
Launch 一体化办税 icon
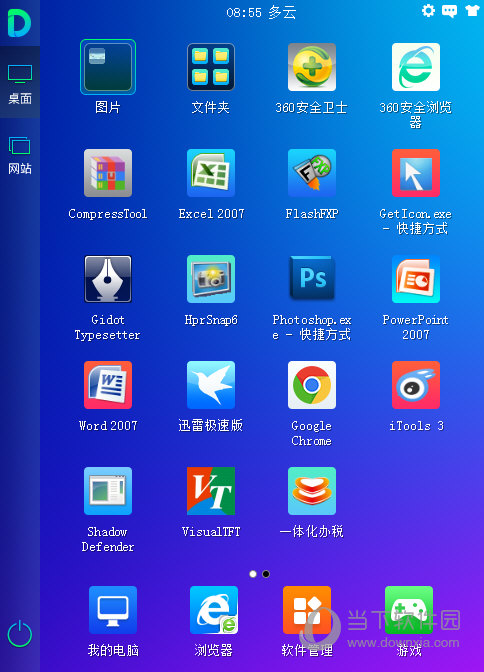pyautogui.click(x=312, y=491)
